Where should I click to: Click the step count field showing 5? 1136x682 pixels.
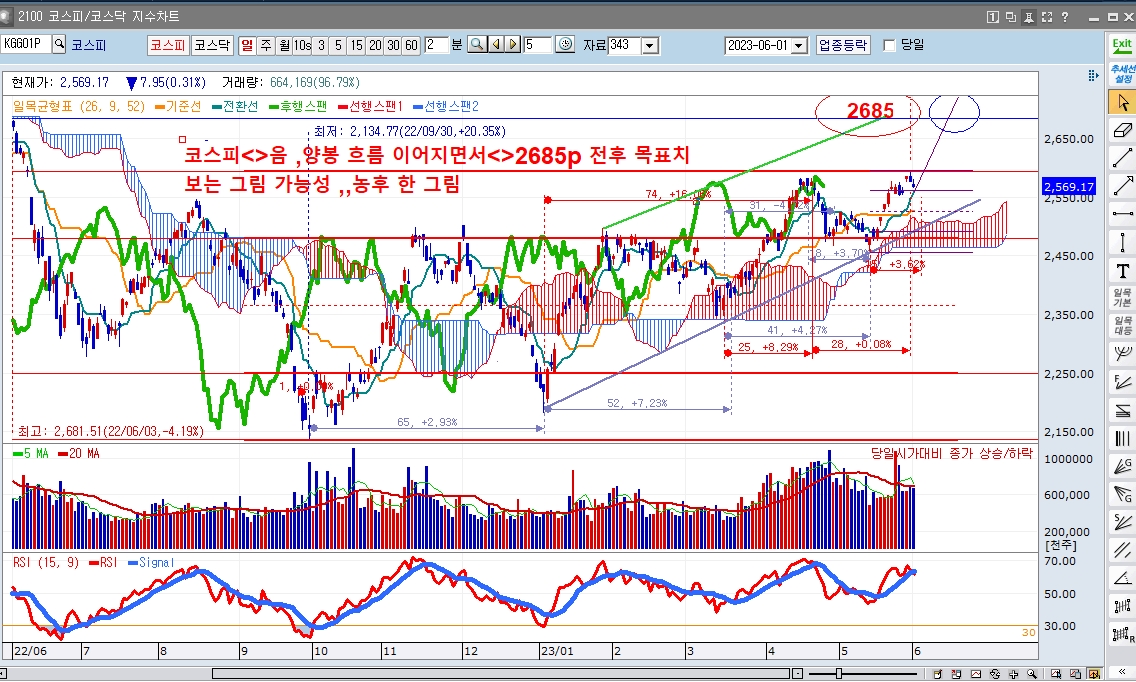[x=537, y=45]
